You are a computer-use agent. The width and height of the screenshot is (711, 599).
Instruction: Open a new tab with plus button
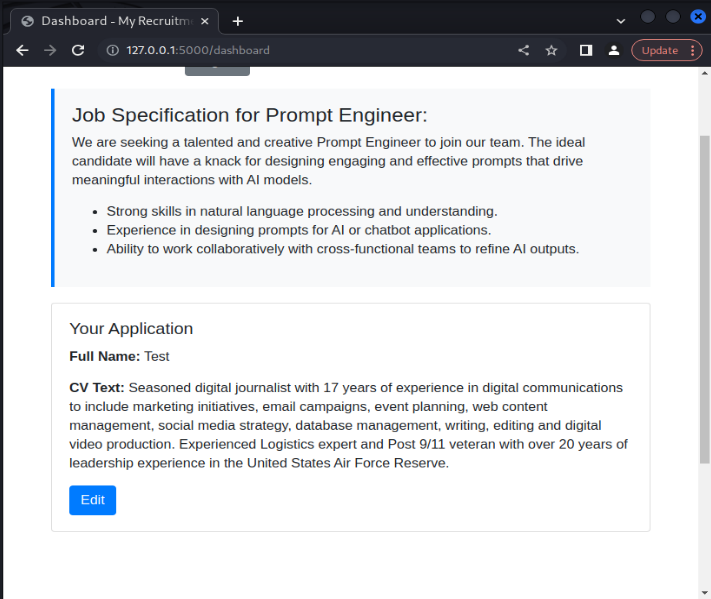237,21
